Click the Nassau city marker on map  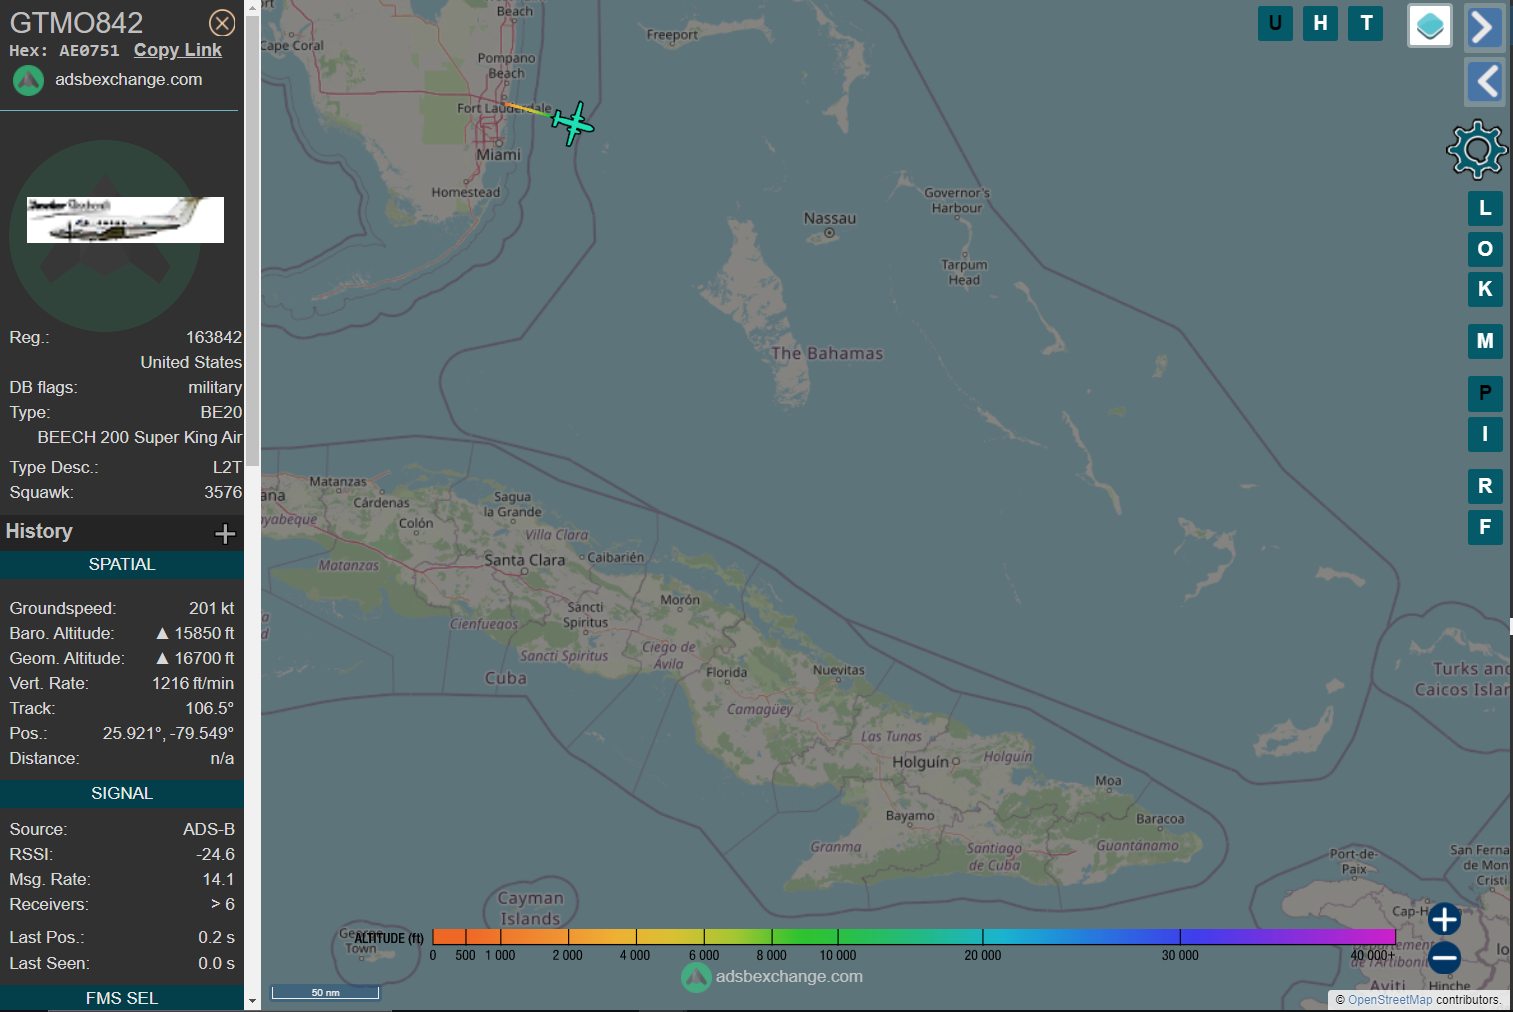coord(829,233)
